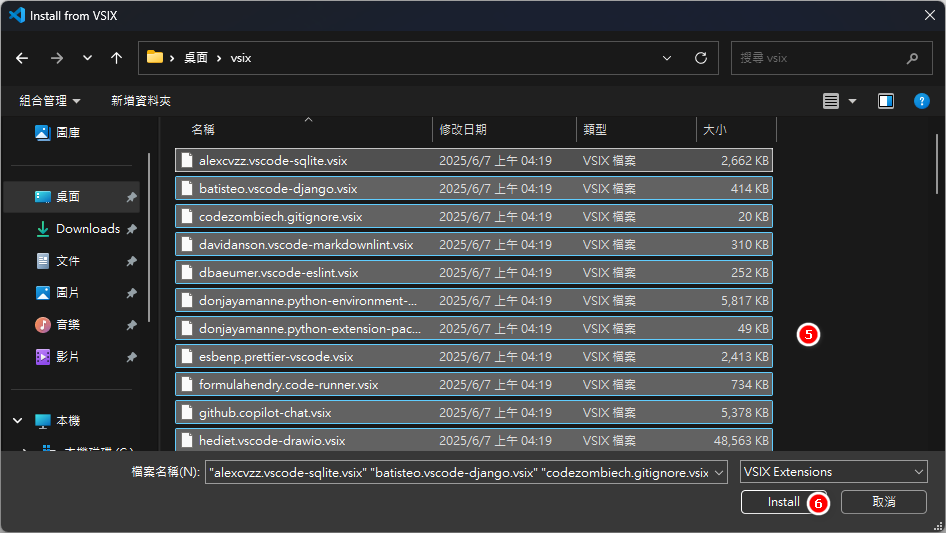Click the pin icon beside 圖片
The image size is (946, 533).
(132, 293)
